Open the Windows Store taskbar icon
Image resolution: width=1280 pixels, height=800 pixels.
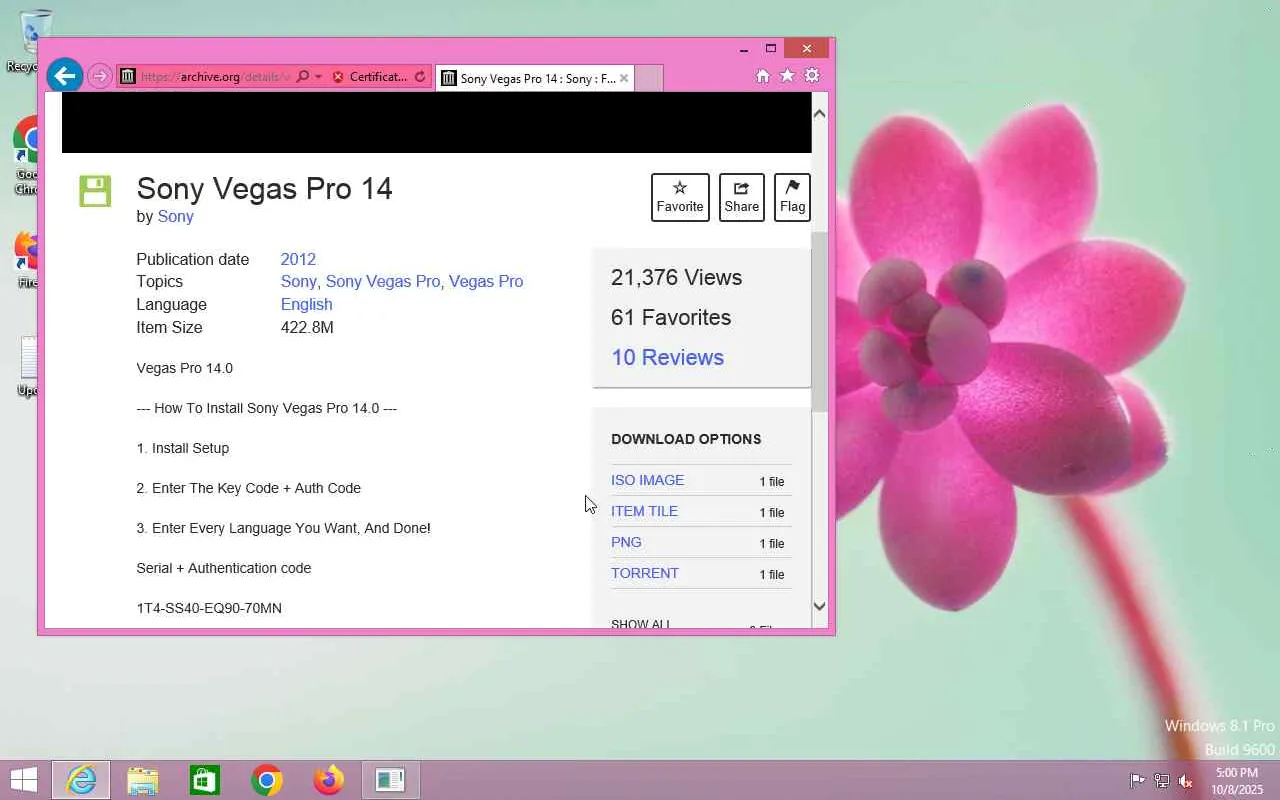tap(205, 780)
